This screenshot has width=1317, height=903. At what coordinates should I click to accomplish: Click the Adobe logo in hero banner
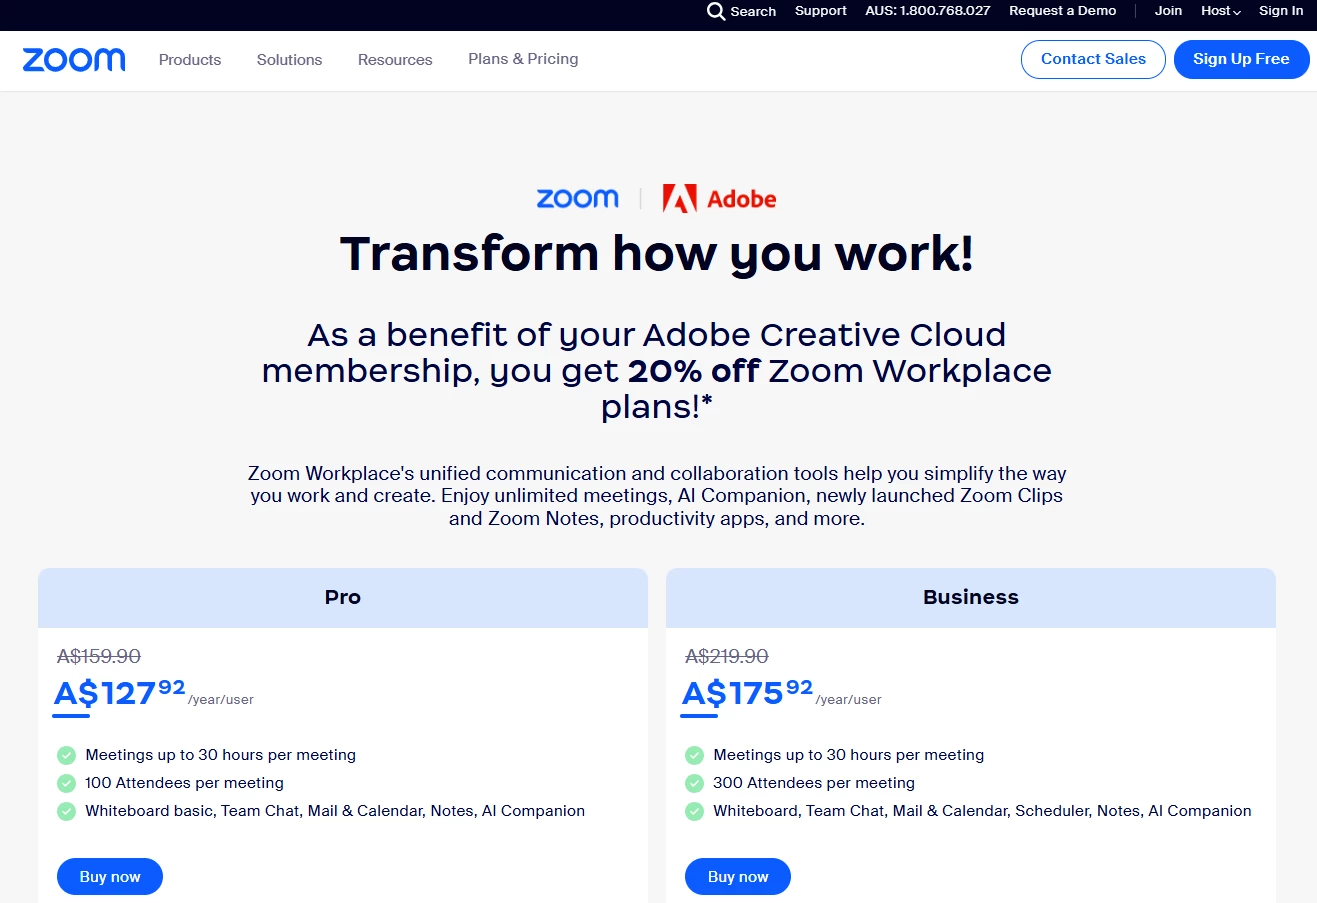719,198
